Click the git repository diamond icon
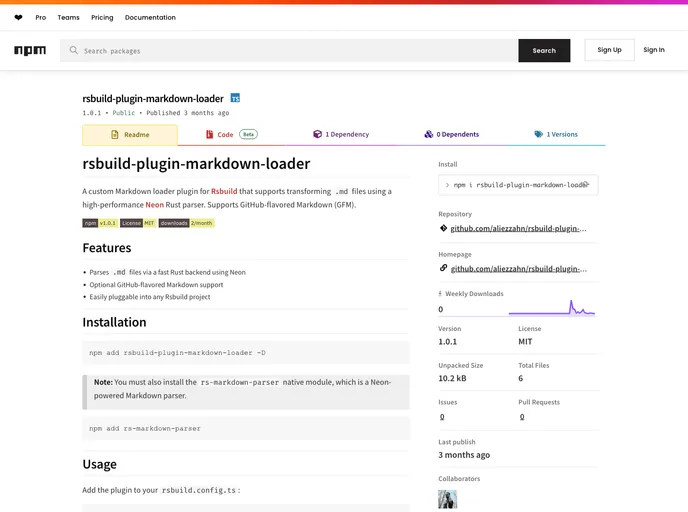 443,228
